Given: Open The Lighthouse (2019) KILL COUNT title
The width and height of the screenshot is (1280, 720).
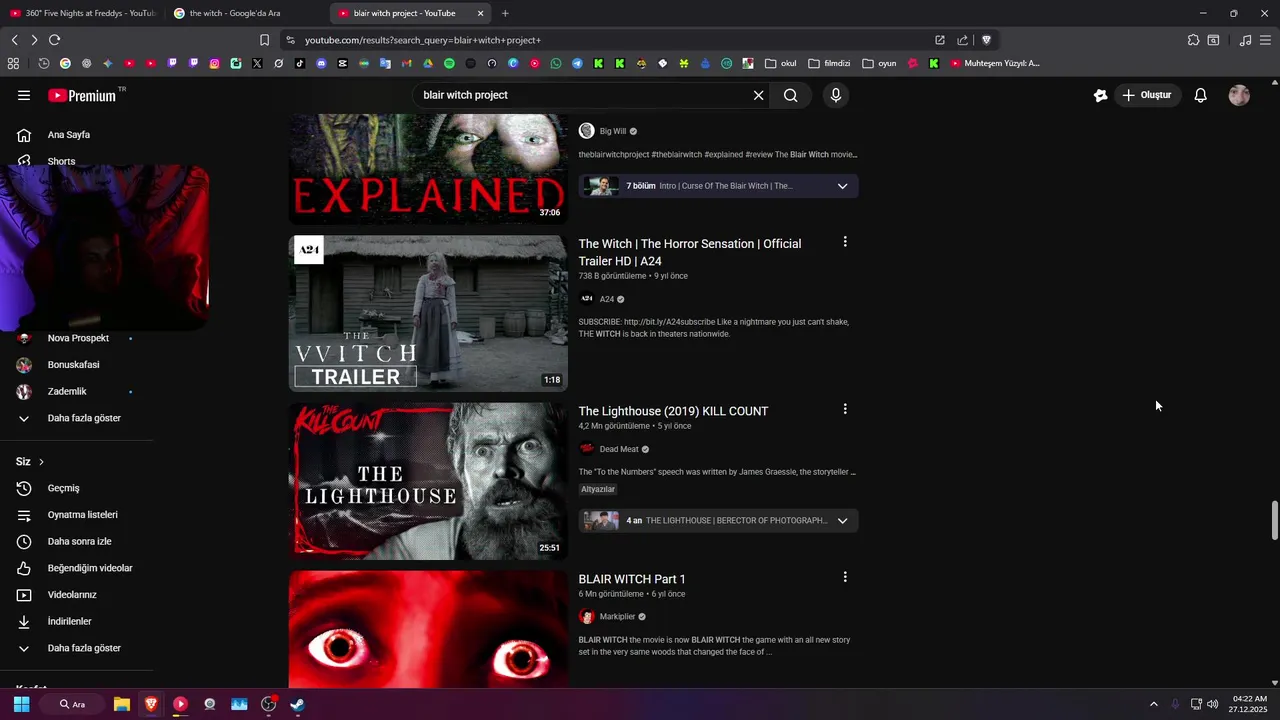Looking at the screenshot, I should pos(673,411).
